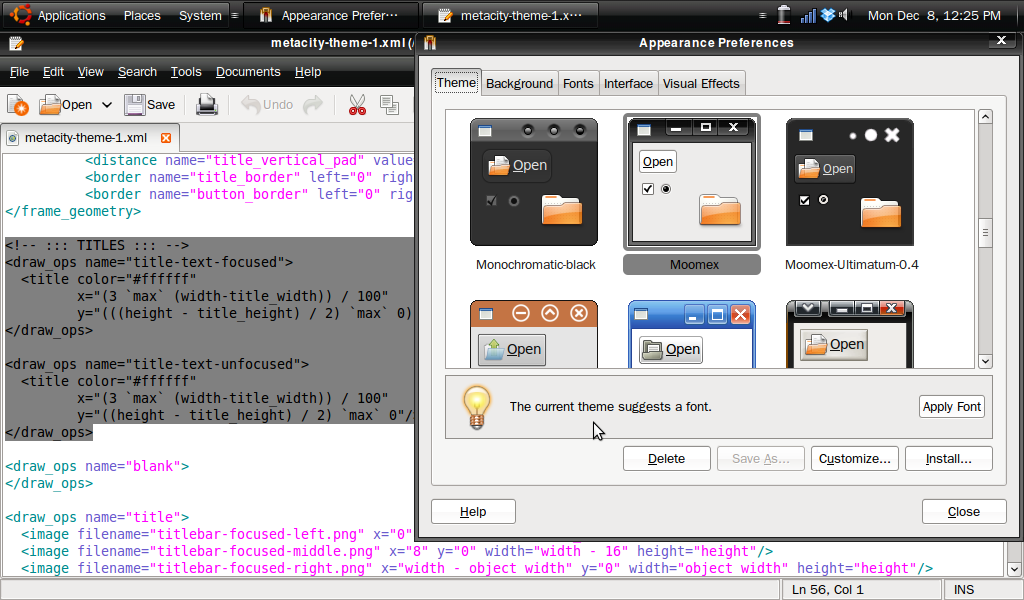Image resolution: width=1024 pixels, height=600 pixels.
Task: Close the metacity-theme-1.xml document tab
Action: coord(166,138)
